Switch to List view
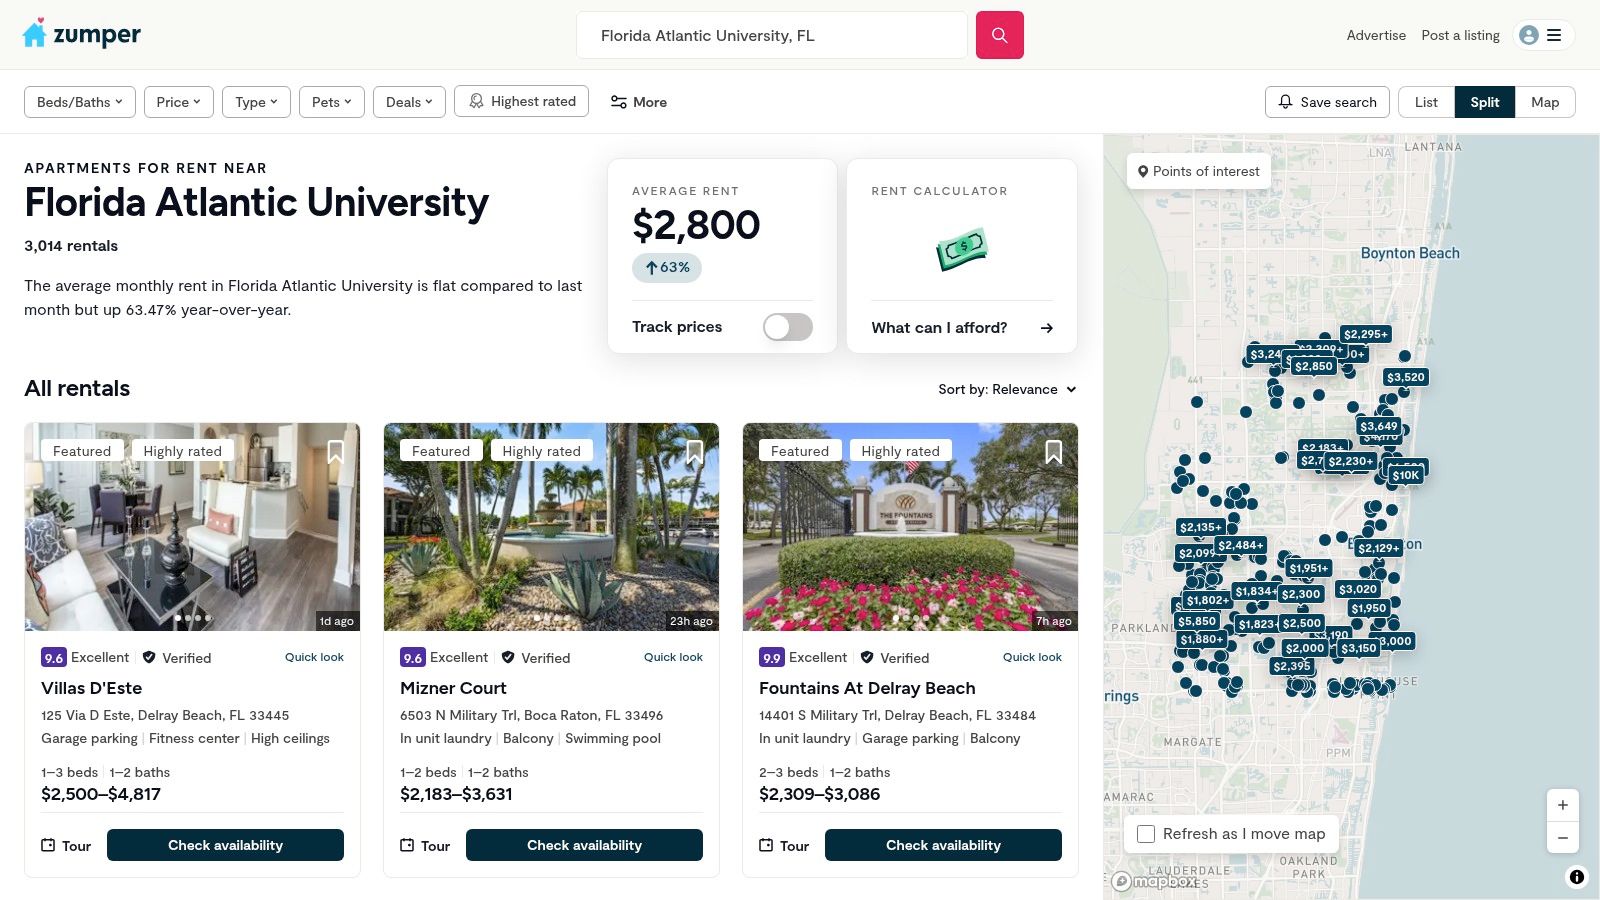This screenshot has width=1600, height=900. 1426,102
